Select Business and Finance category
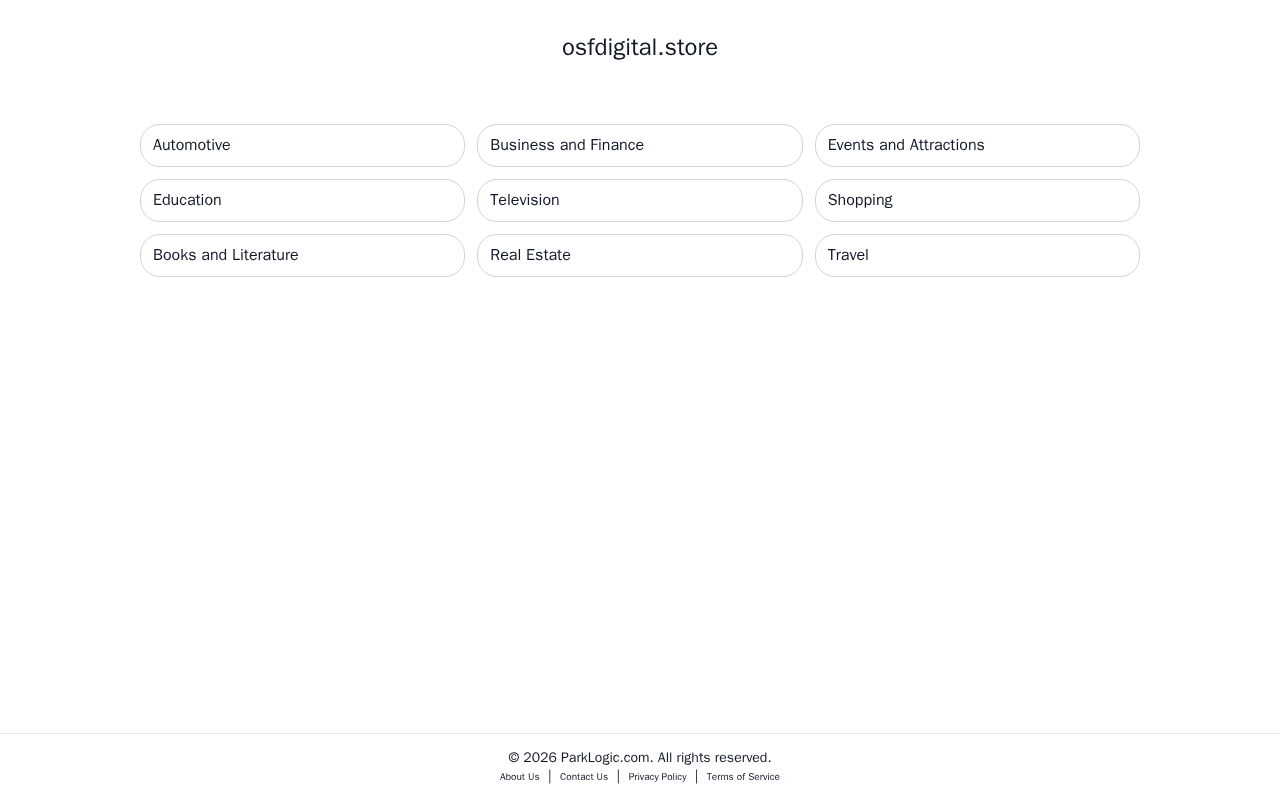This screenshot has width=1280, height=800. pos(640,145)
